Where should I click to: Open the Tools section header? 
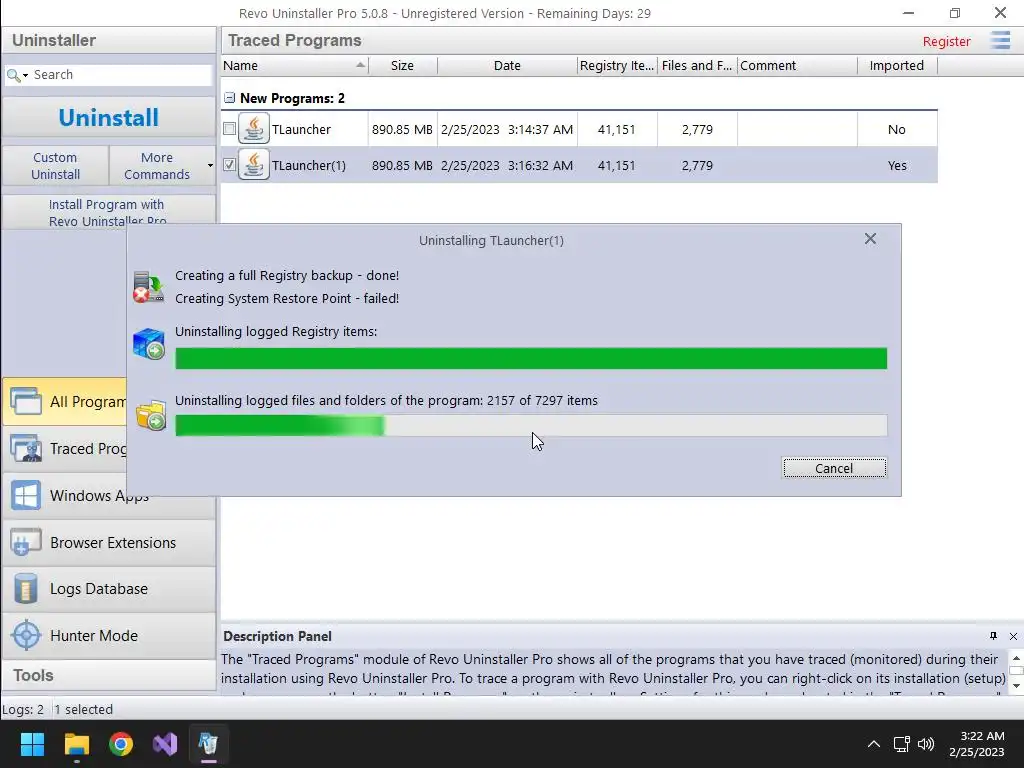pos(108,675)
